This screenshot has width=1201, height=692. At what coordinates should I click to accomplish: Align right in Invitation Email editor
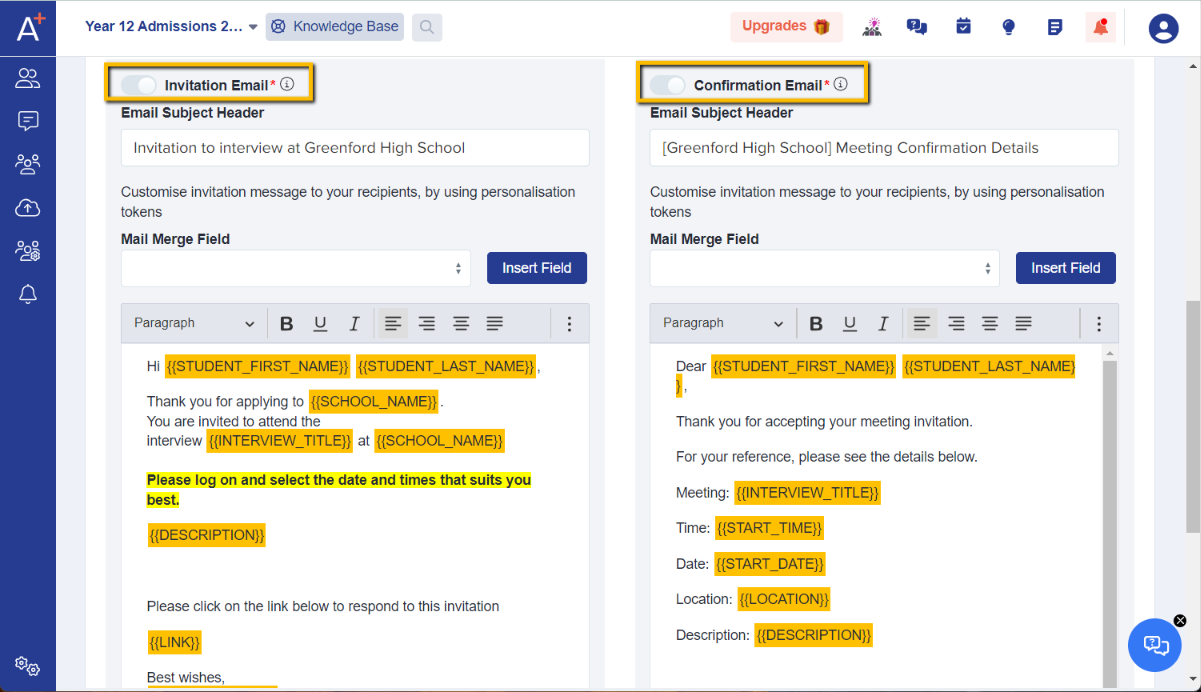coord(427,324)
